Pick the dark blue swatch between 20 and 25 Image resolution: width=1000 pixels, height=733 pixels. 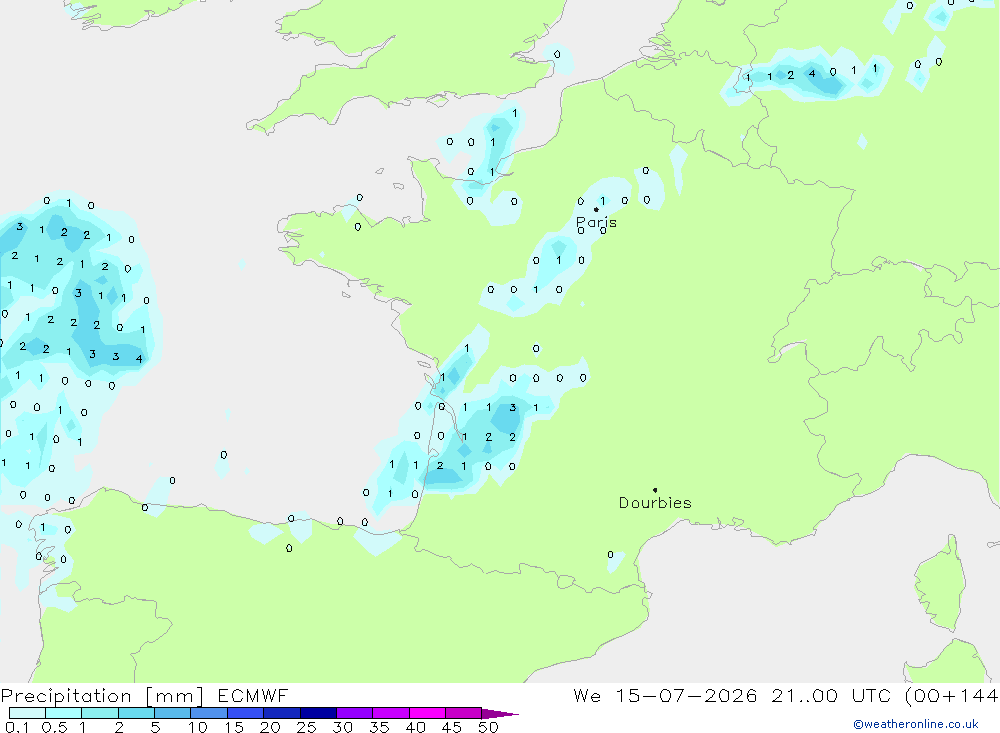[x=281, y=713]
